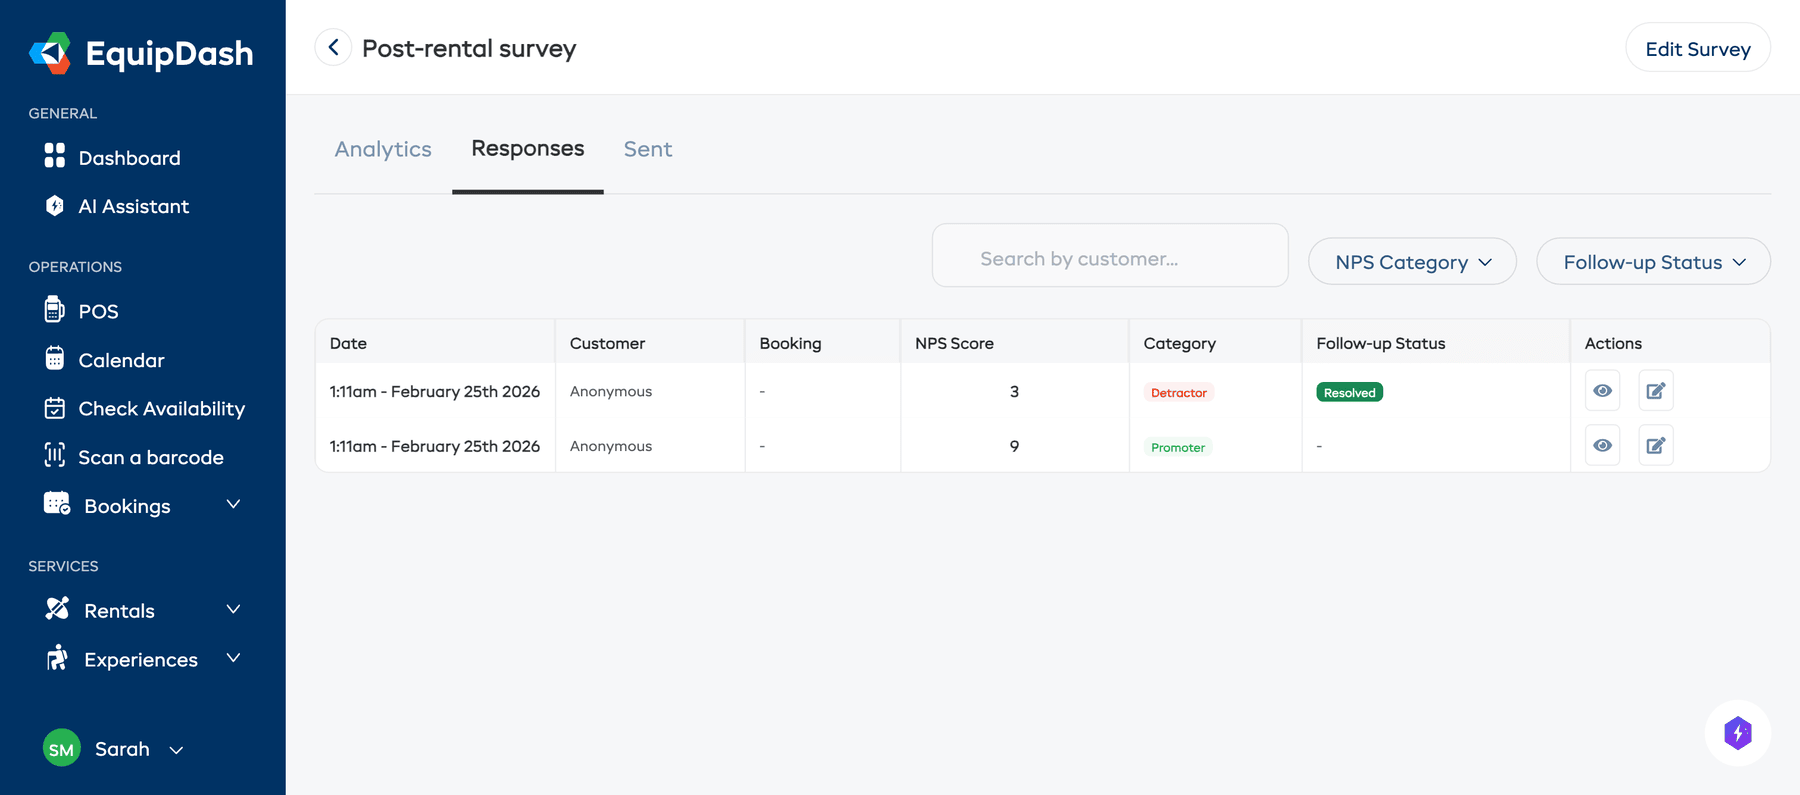
Task: Expand the Rentals menu chevron
Action: pos(233,609)
